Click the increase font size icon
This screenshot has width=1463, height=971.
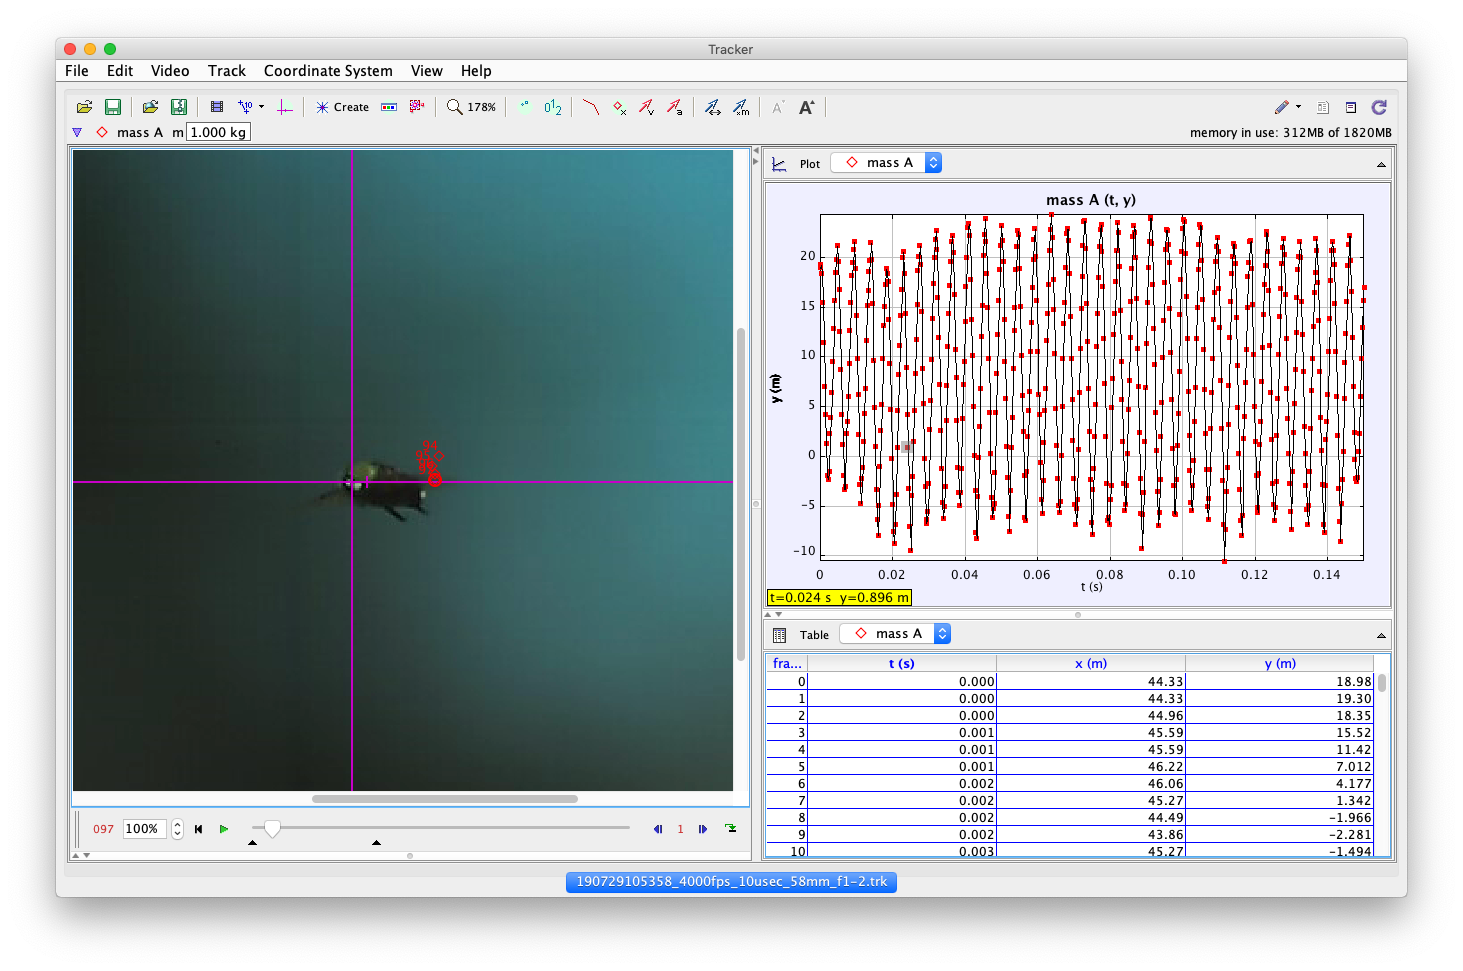[807, 107]
